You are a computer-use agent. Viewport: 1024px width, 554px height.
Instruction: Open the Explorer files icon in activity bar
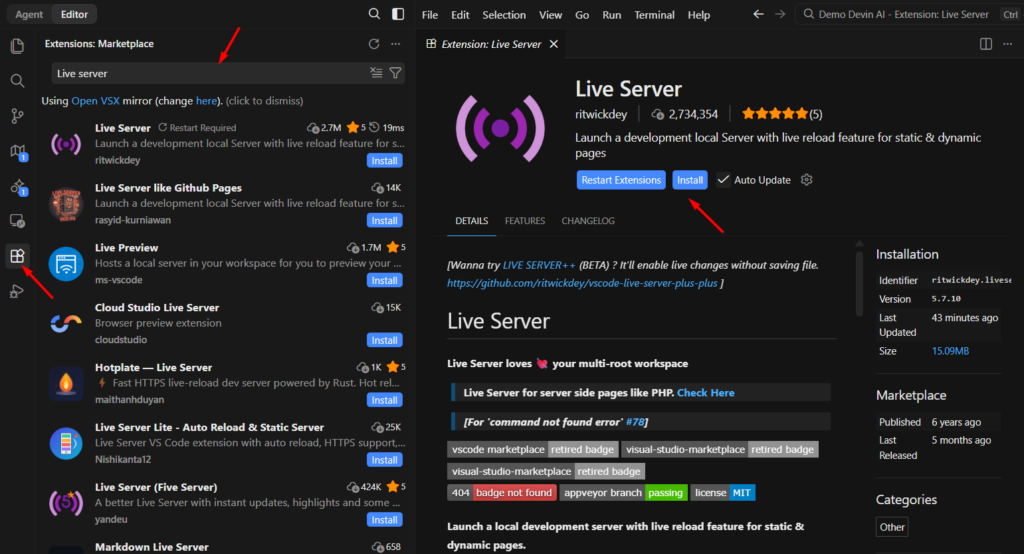pyautogui.click(x=18, y=46)
